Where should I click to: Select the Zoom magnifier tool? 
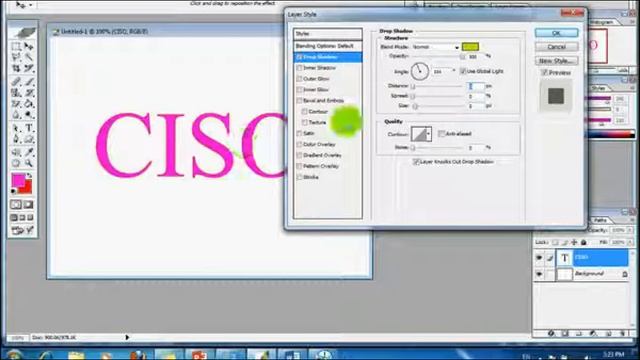coord(29,163)
